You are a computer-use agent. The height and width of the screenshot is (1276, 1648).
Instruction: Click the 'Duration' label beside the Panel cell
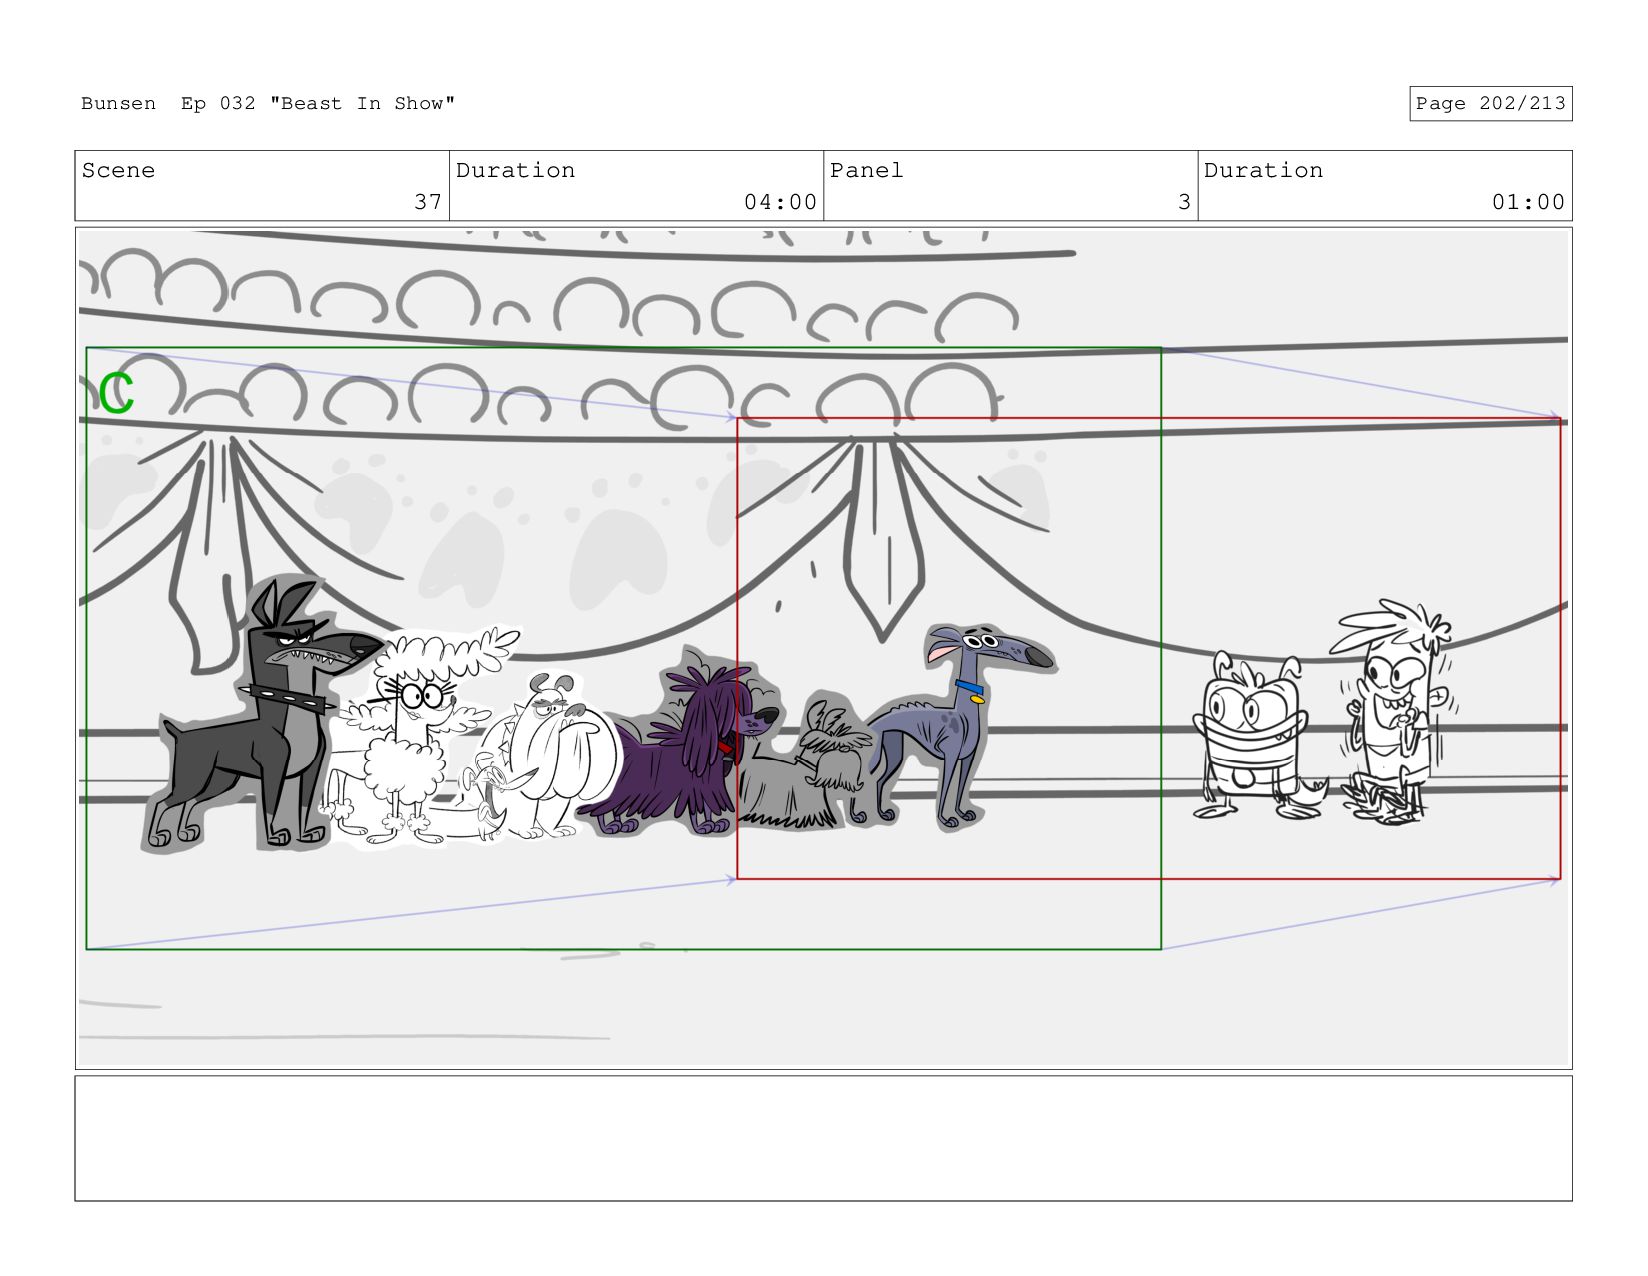[x=1263, y=170]
